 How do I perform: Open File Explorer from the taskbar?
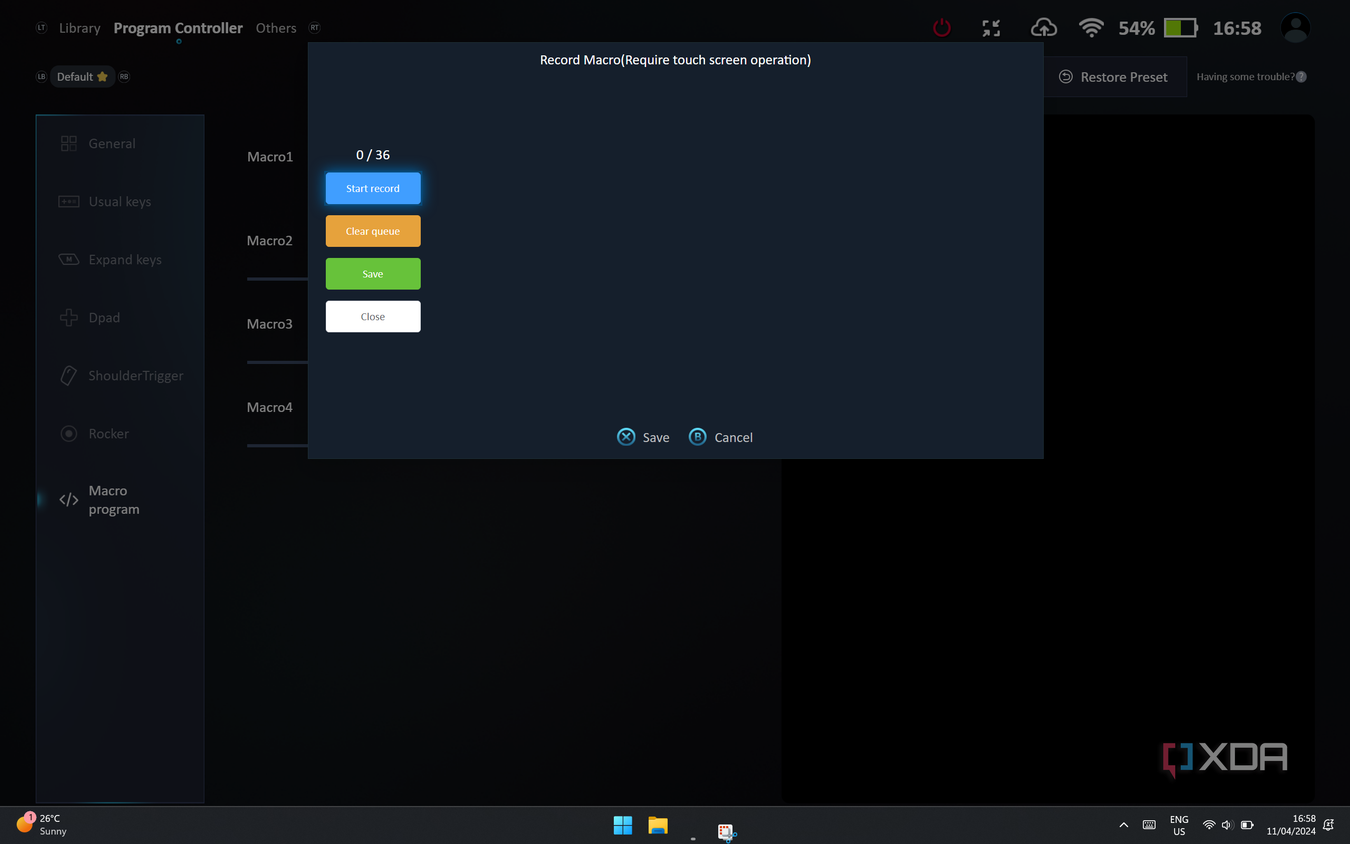pyautogui.click(x=658, y=825)
